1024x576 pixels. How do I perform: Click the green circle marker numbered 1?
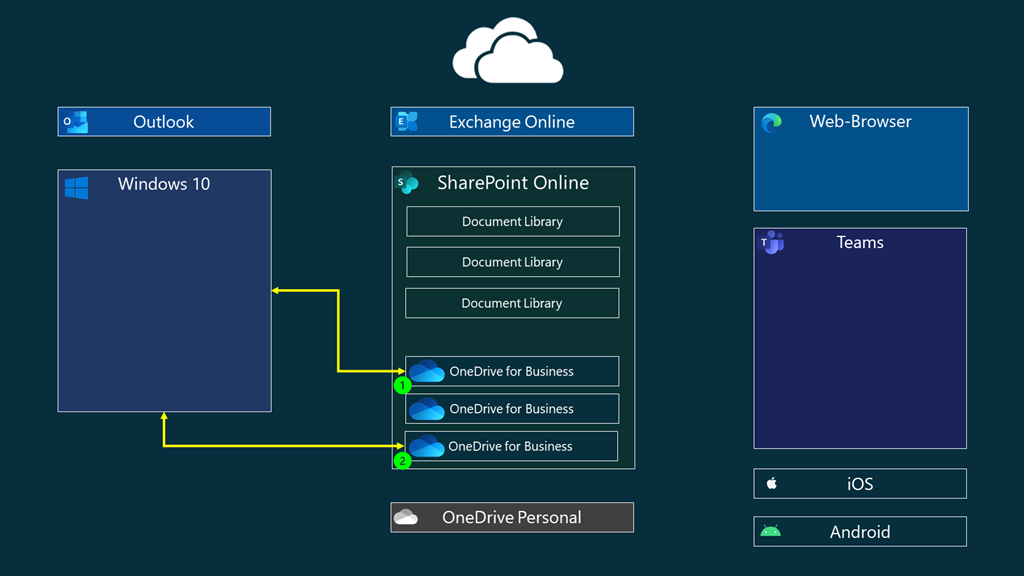(x=402, y=385)
